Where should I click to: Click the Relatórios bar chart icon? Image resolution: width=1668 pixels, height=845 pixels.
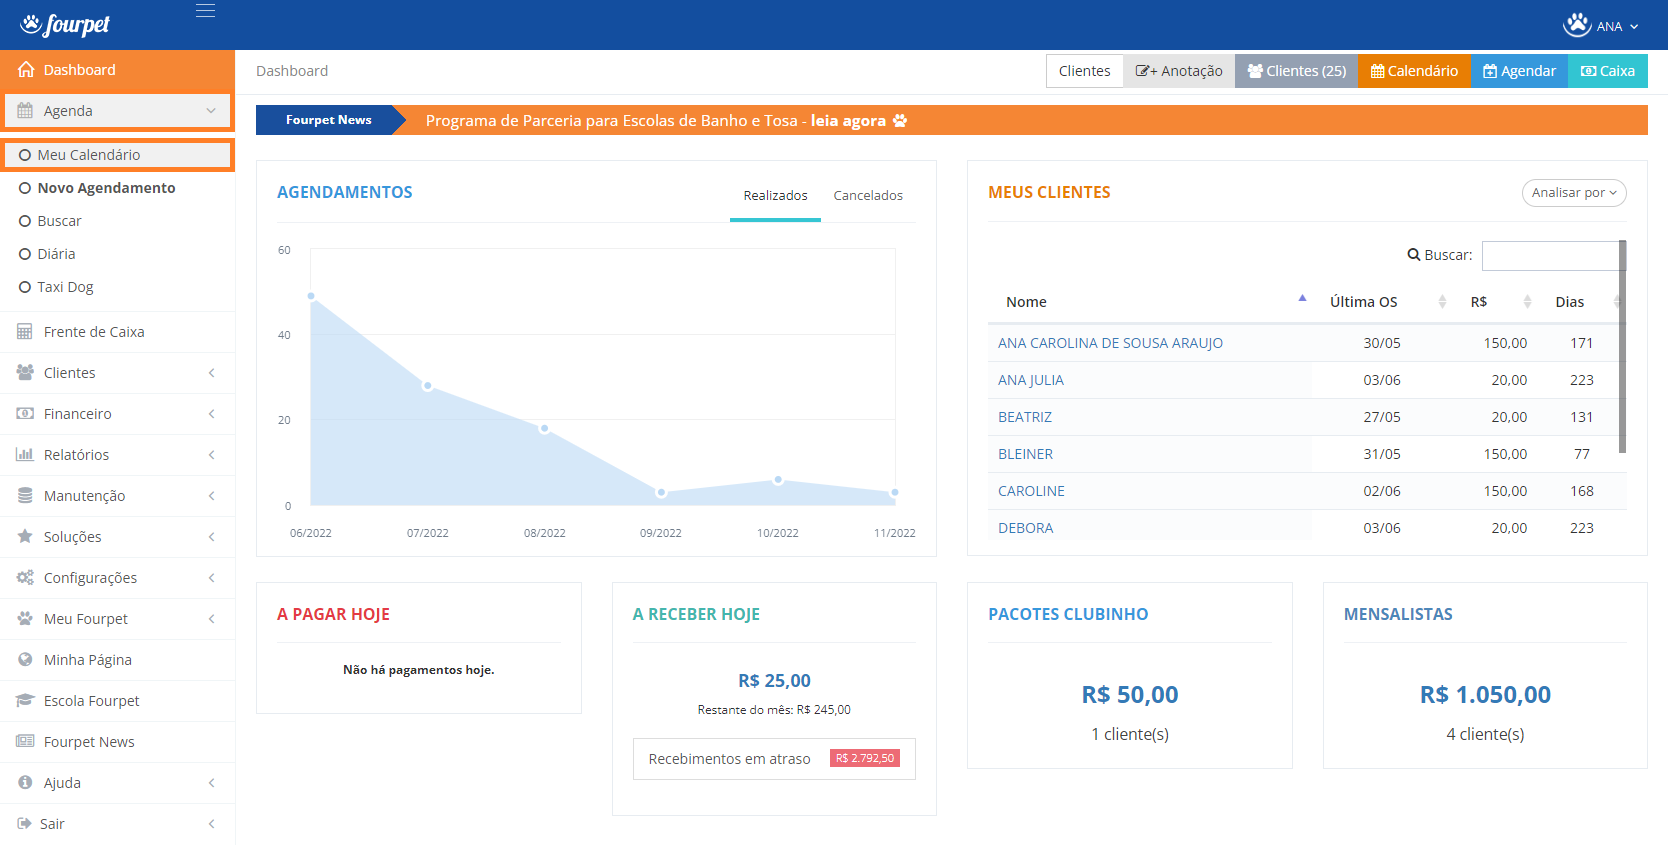(25, 455)
